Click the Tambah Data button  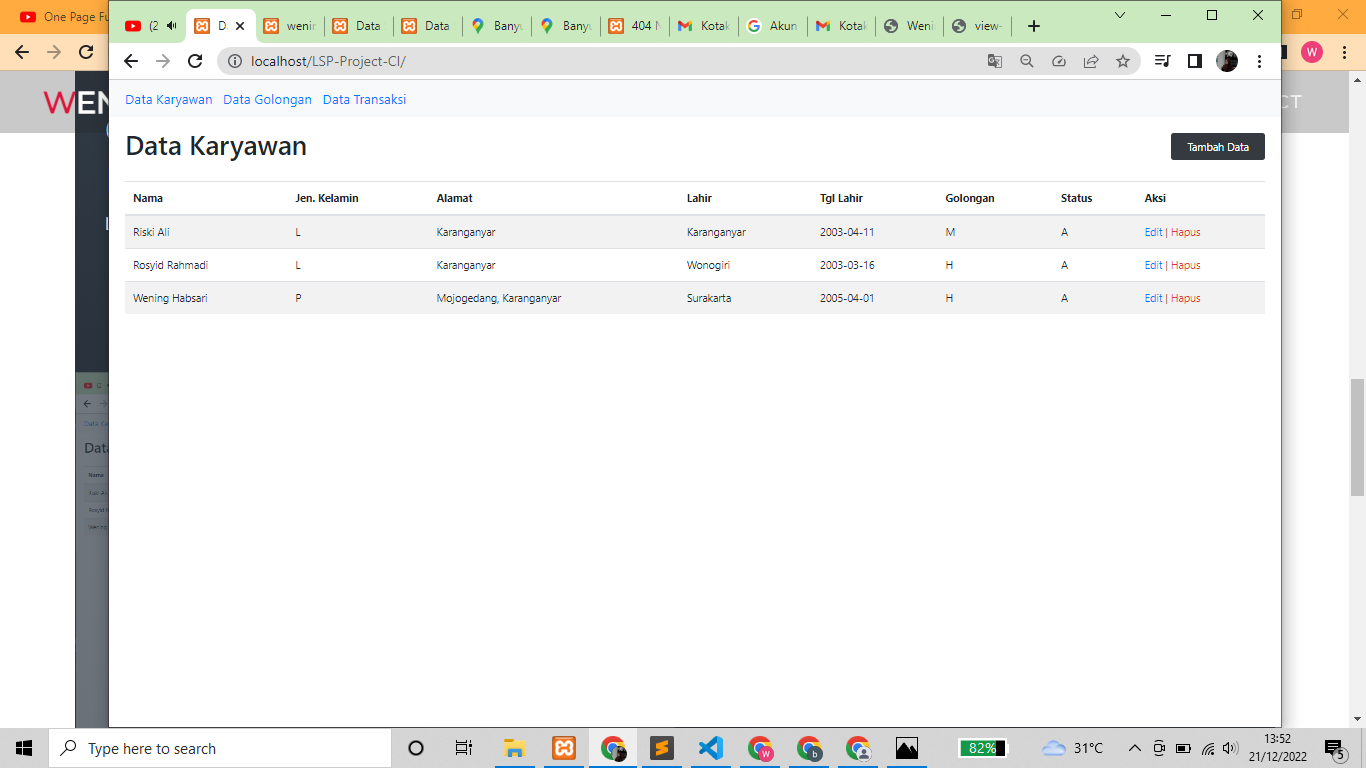click(1217, 147)
